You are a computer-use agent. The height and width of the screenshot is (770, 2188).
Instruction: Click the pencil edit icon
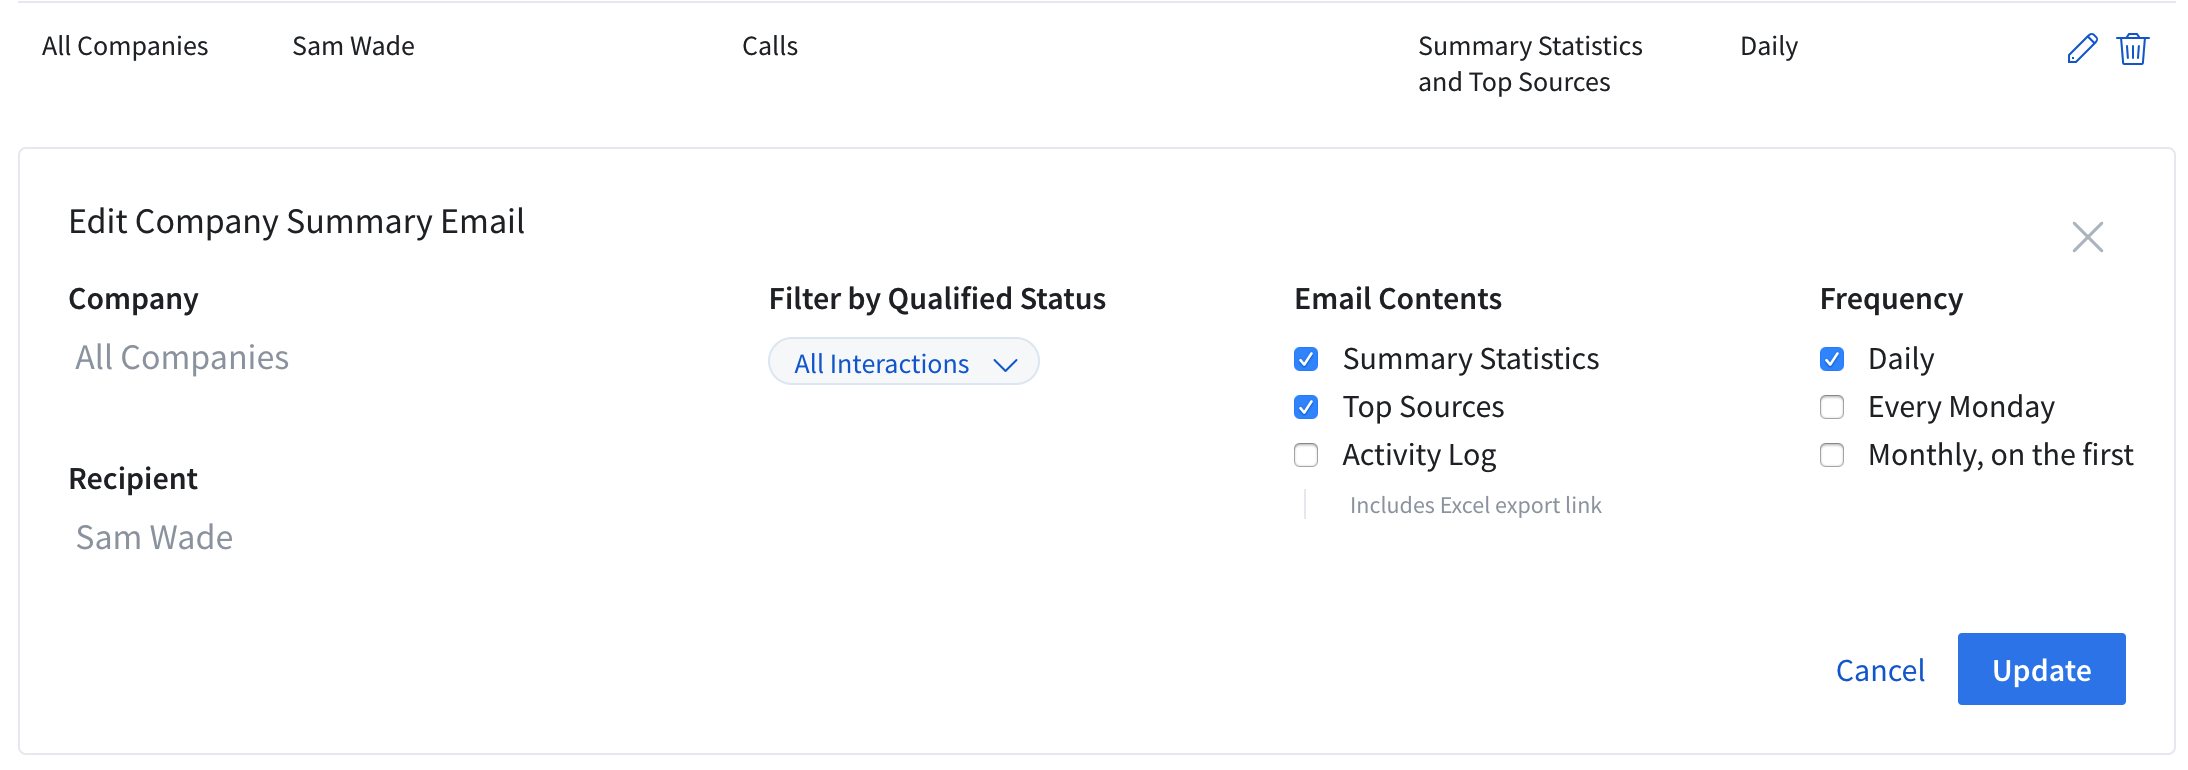coord(2082,48)
